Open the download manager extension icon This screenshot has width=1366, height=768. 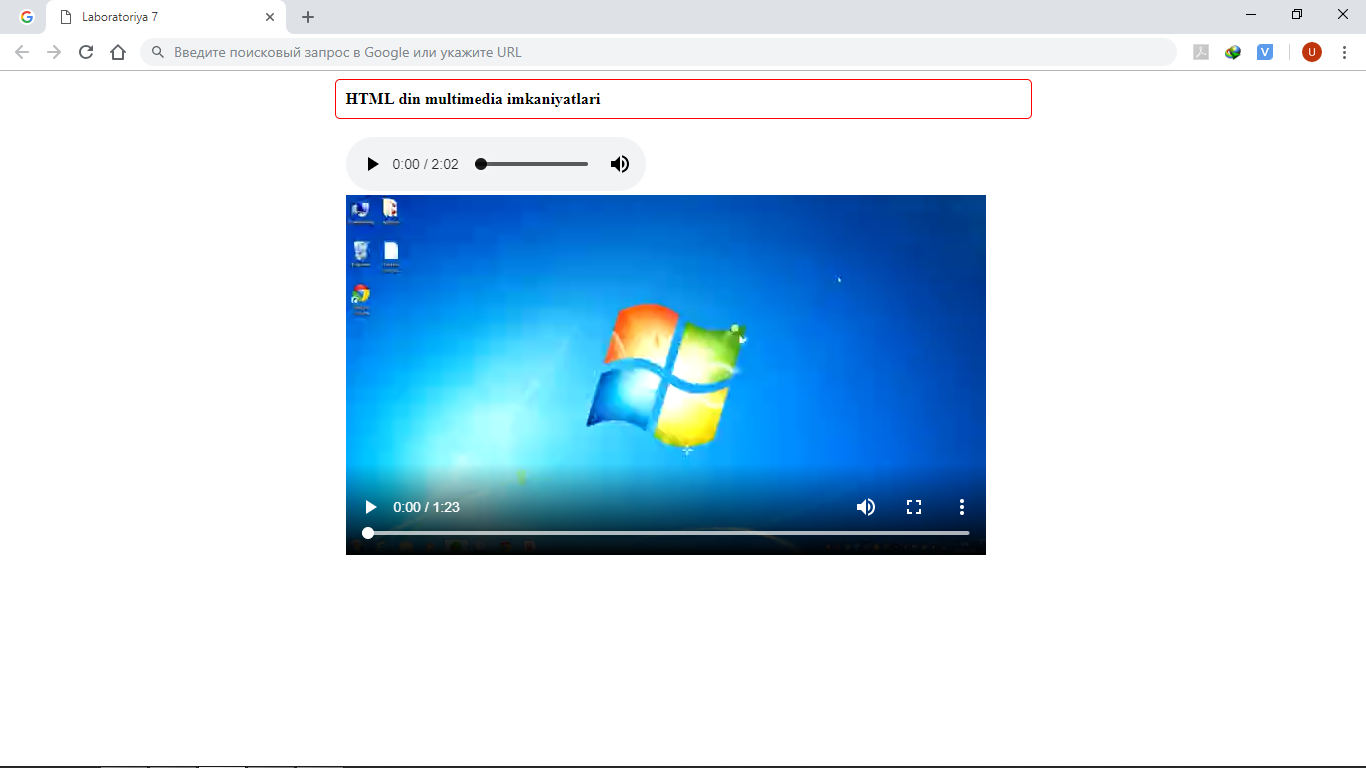click(1233, 52)
